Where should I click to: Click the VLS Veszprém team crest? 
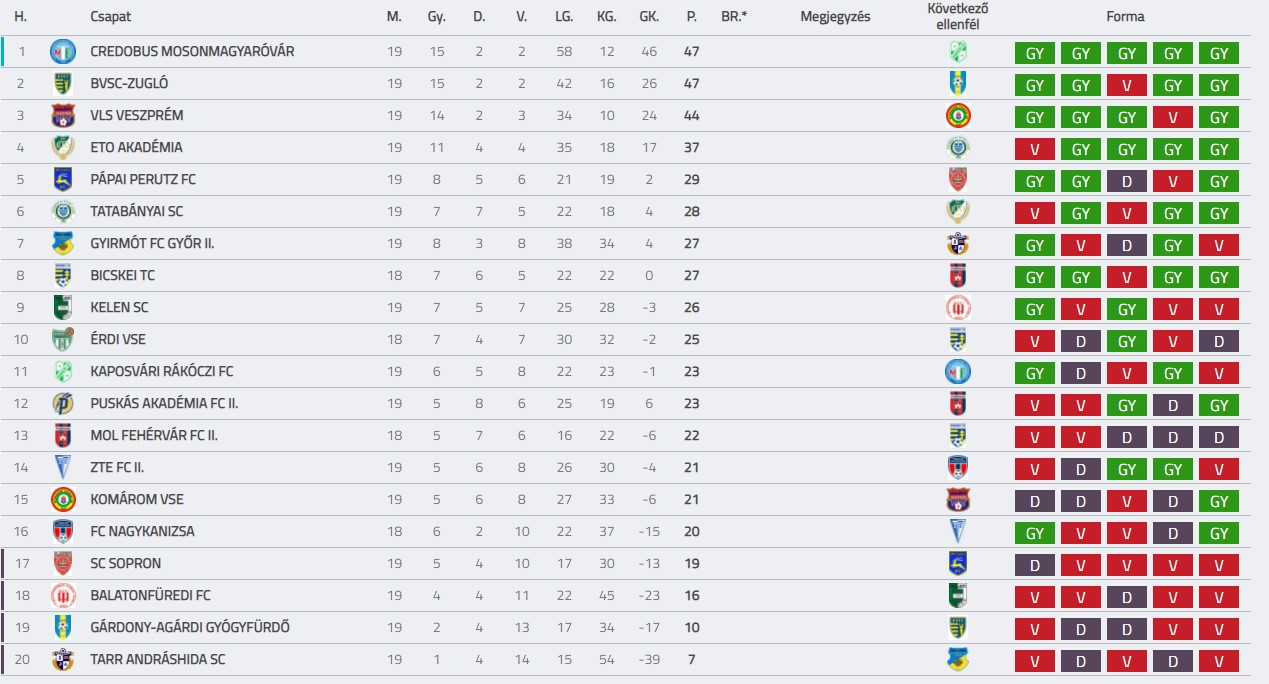63,115
